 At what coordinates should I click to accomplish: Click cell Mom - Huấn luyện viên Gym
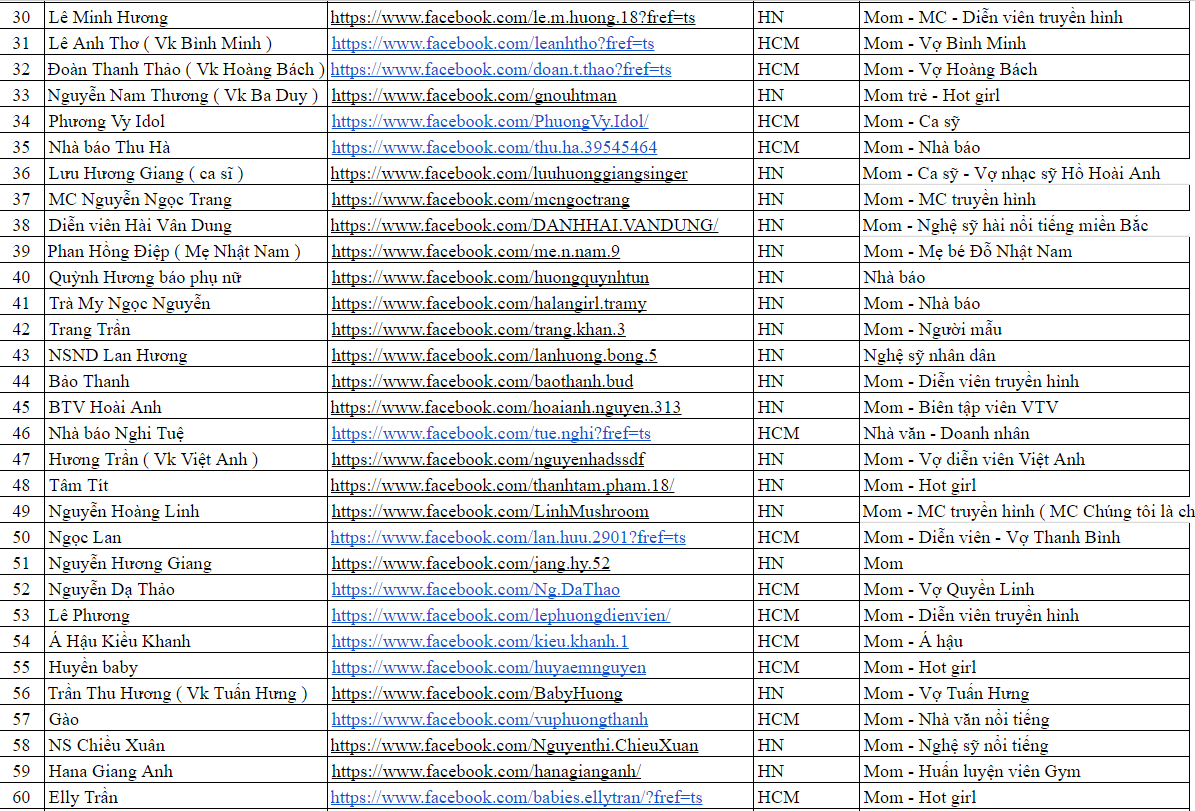(x=971, y=771)
